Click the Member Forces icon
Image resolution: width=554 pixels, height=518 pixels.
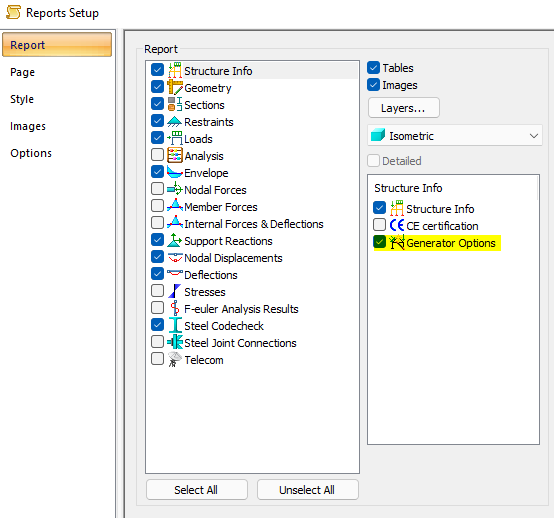point(175,205)
